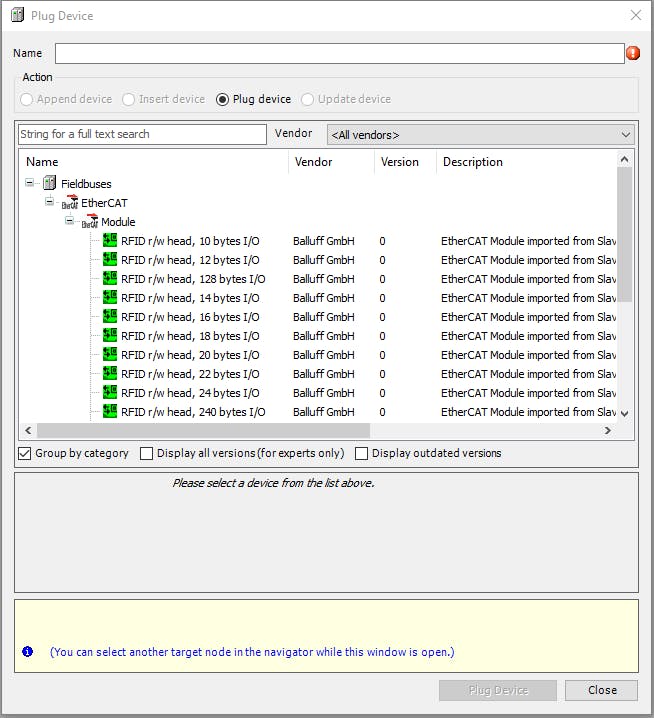Screen dimensions: 654x718
Task: Click Balluff GmbH vendor in 10 bytes row
Action: (323, 241)
